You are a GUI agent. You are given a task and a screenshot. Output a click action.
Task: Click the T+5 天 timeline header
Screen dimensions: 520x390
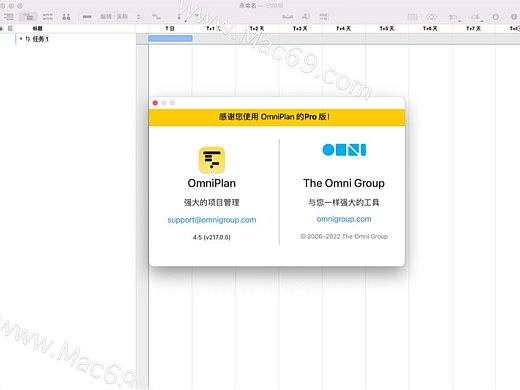[x=387, y=29]
